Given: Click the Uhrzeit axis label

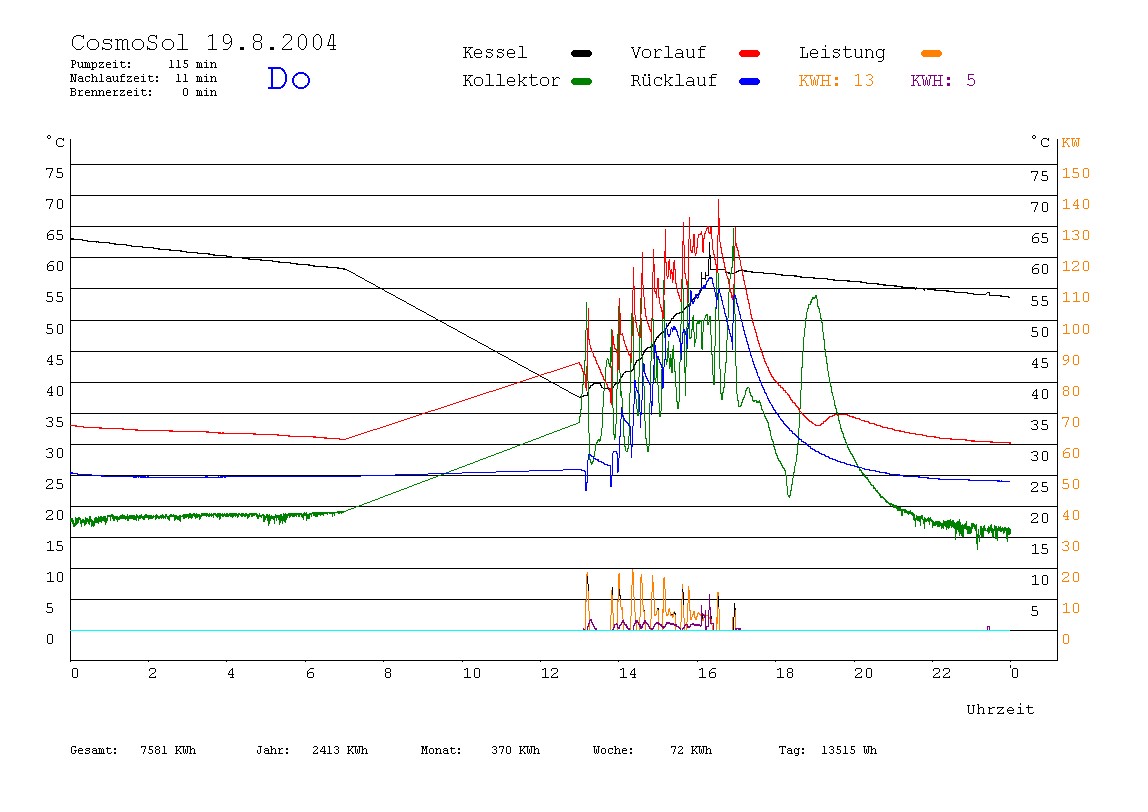Looking at the screenshot, I should (x=1000, y=709).
